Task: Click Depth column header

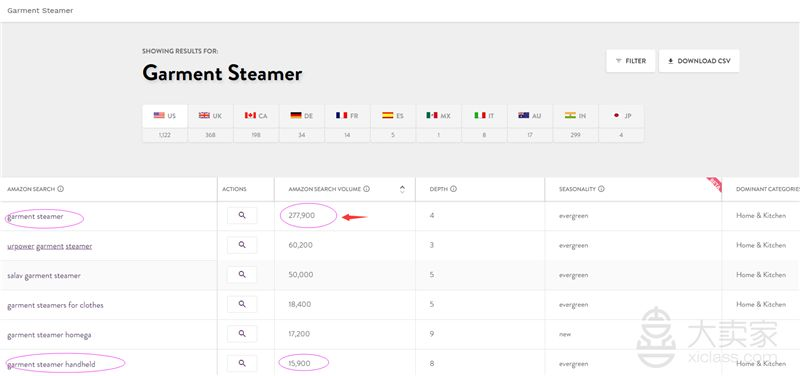Action: [x=438, y=189]
